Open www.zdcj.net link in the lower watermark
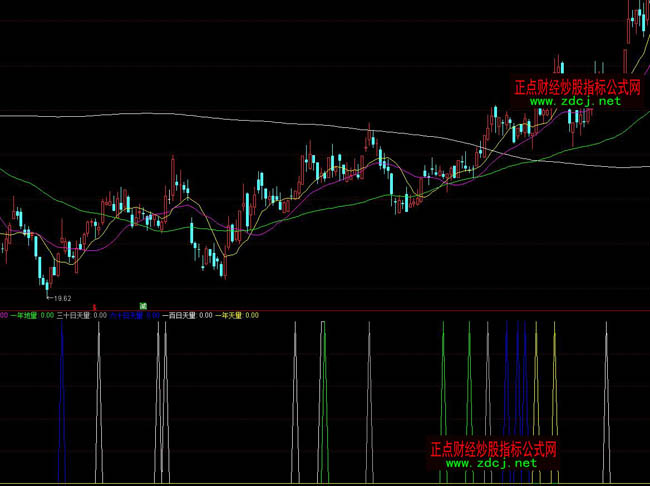 [x=491, y=463]
